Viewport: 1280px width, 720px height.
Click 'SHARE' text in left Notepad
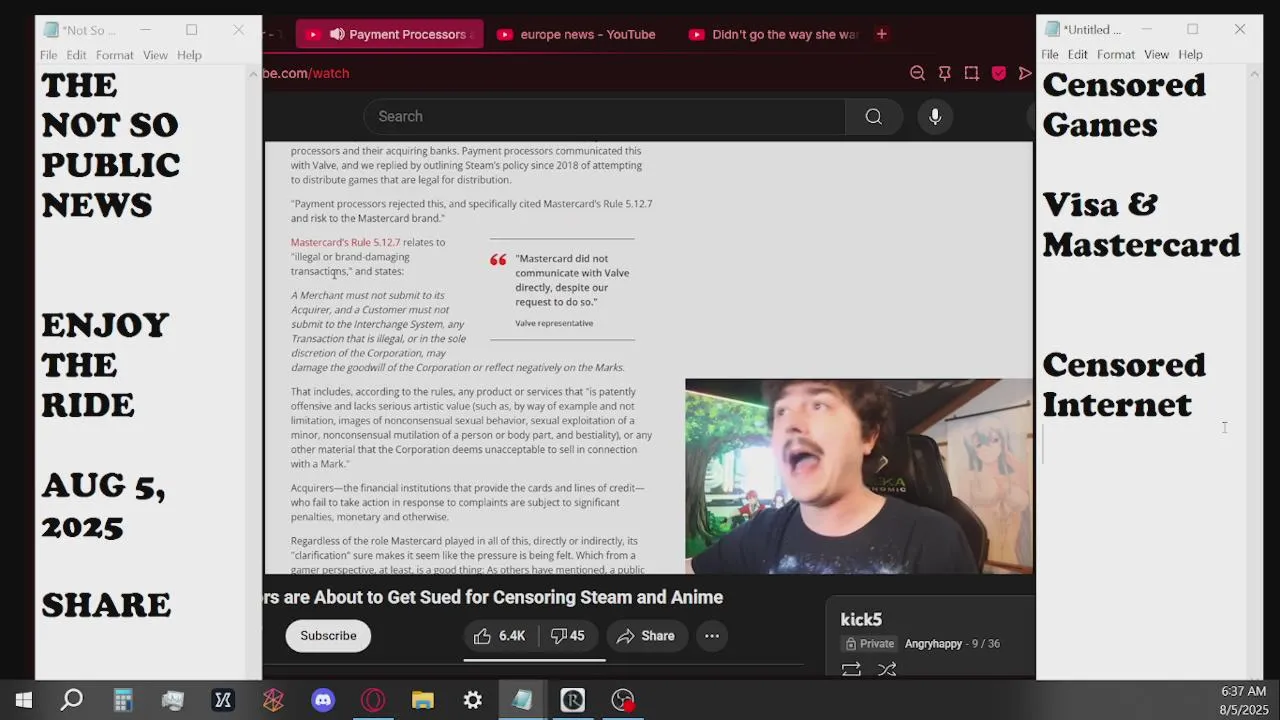pyautogui.click(x=106, y=605)
